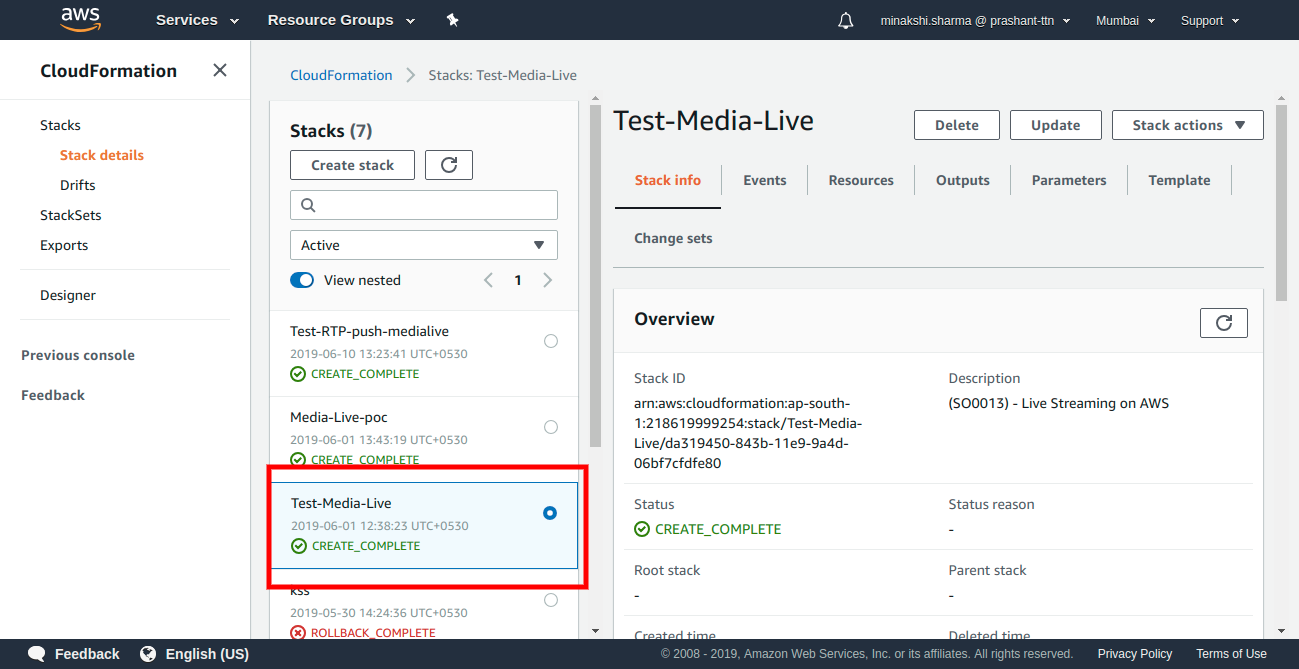Screen dimensions: 1299x669
Task: Open the Resource Groups dropdown
Action: point(341,20)
